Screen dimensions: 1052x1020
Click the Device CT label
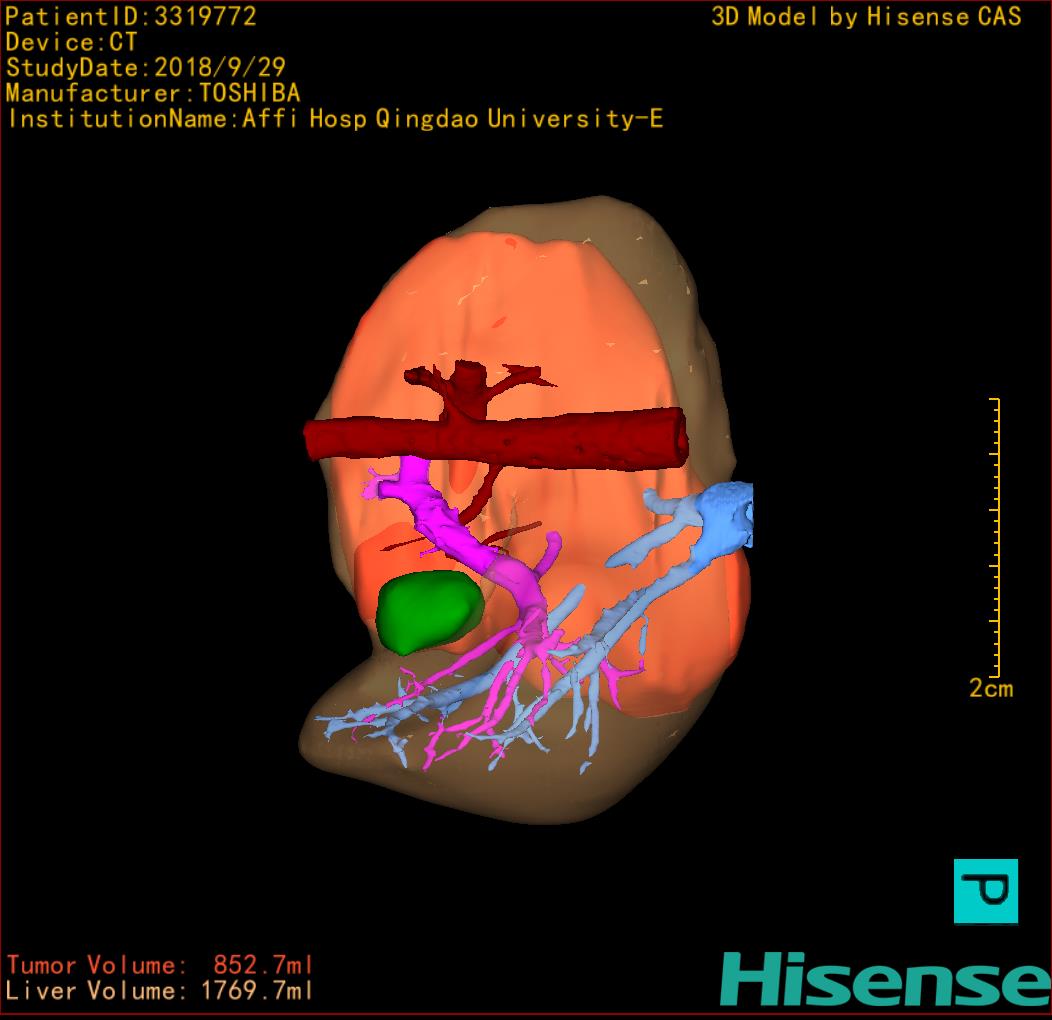[71, 42]
